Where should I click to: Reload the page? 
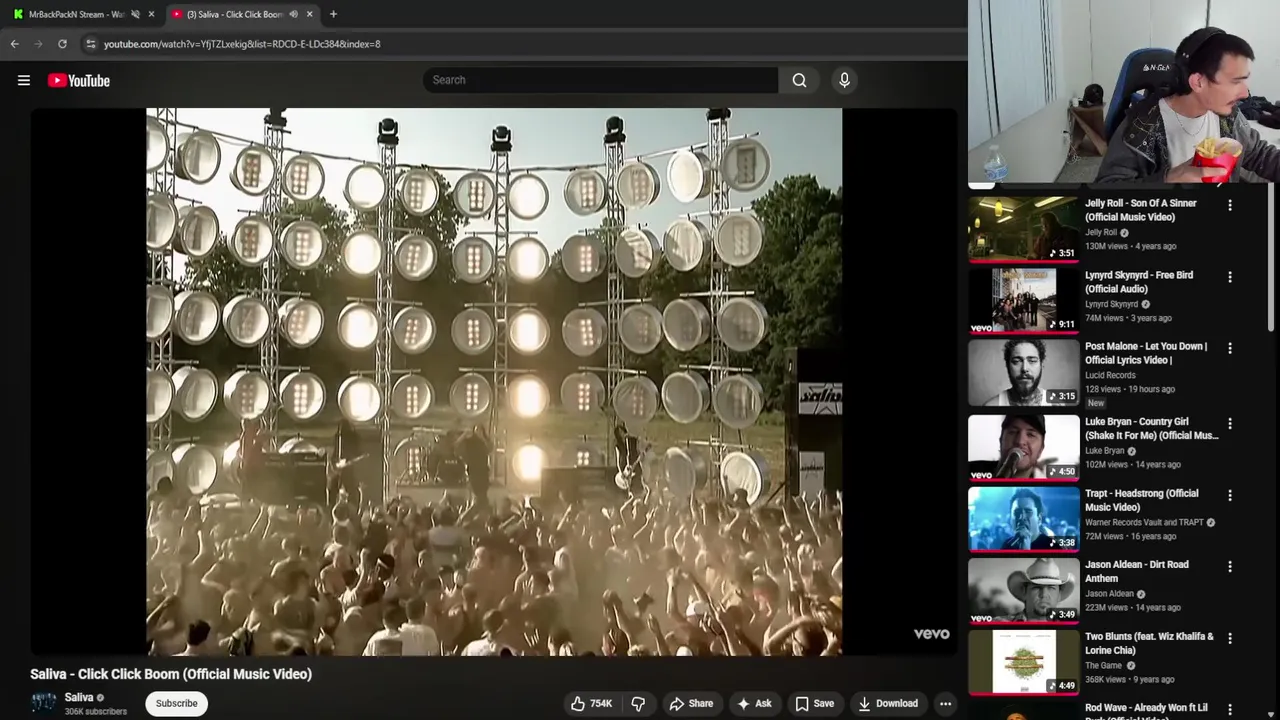pos(62,44)
